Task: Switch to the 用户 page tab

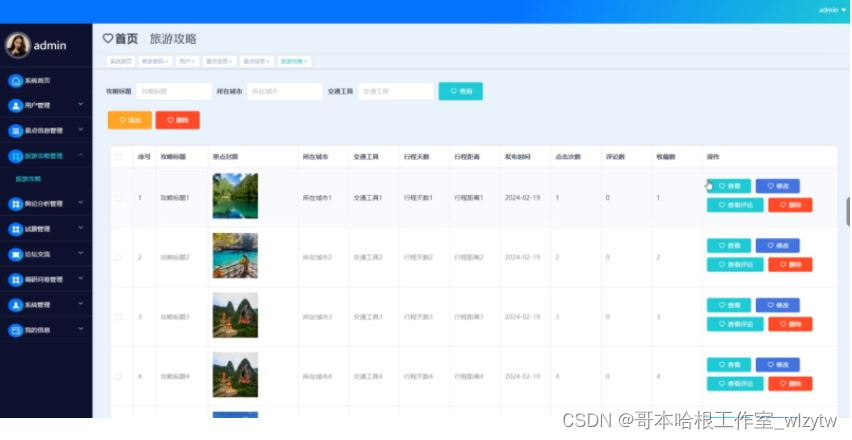Action: [187, 61]
